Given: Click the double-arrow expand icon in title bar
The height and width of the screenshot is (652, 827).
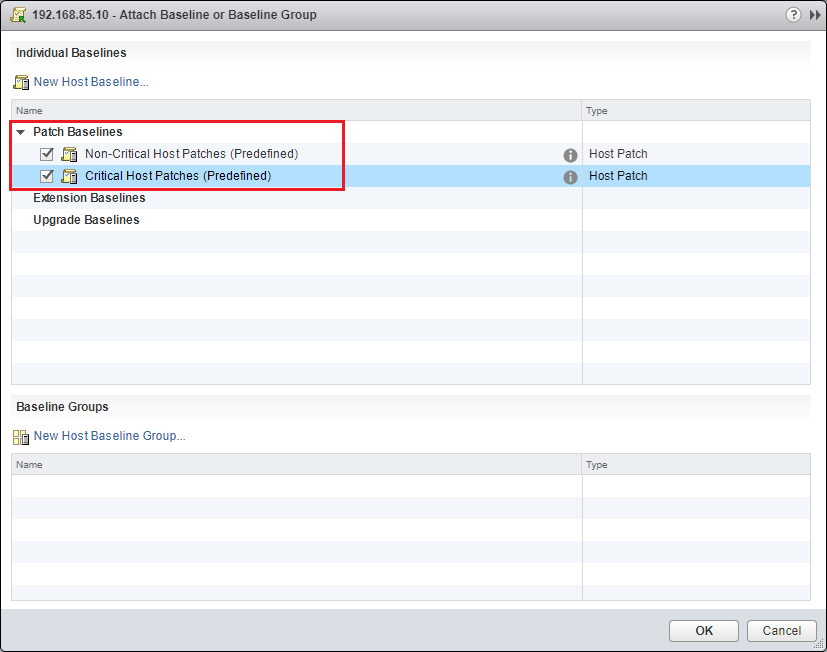Looking at the screenshot, I should tap(815, 15).
